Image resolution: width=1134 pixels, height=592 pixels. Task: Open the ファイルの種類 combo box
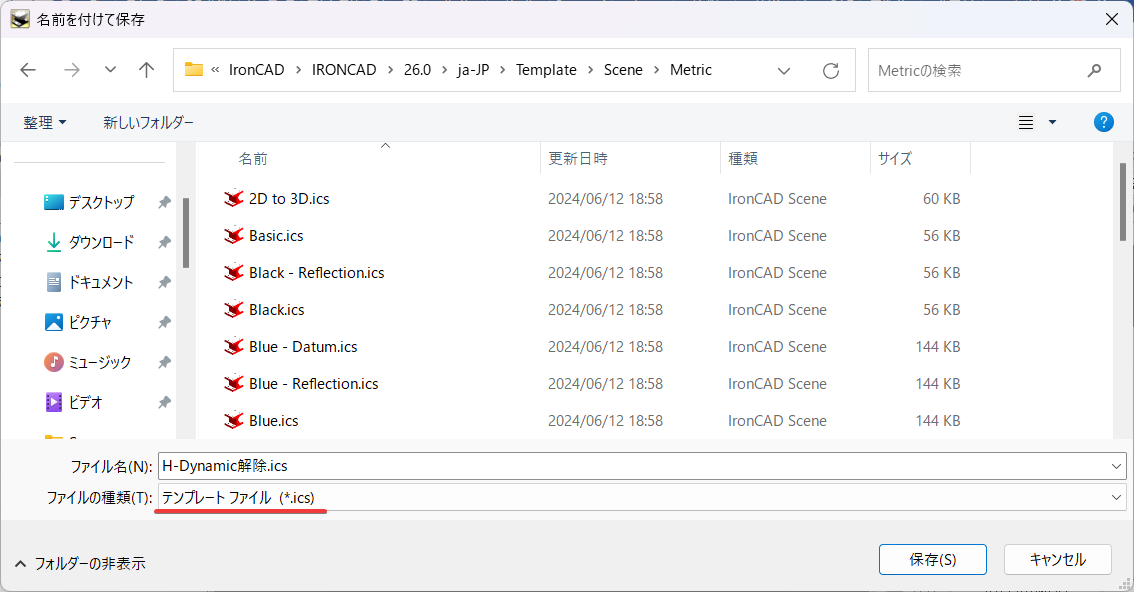point(641,497)
